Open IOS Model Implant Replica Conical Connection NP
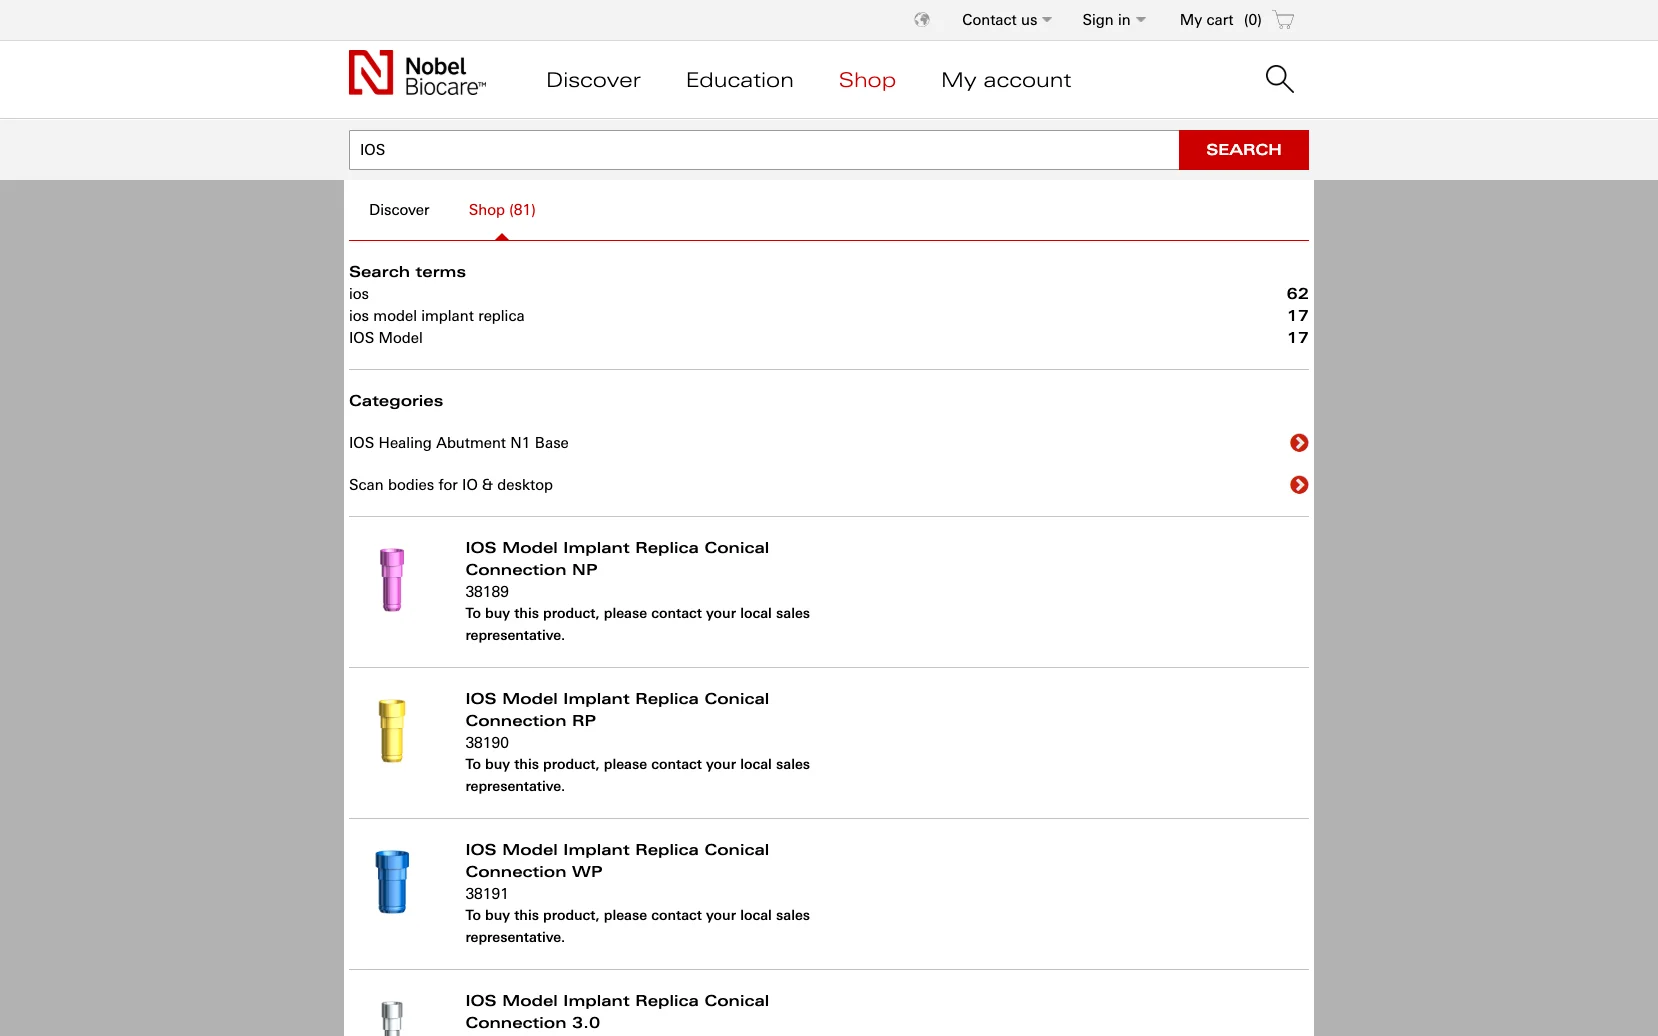The height and width of the screenshot is (1036, 1658). tap(617, 559)
